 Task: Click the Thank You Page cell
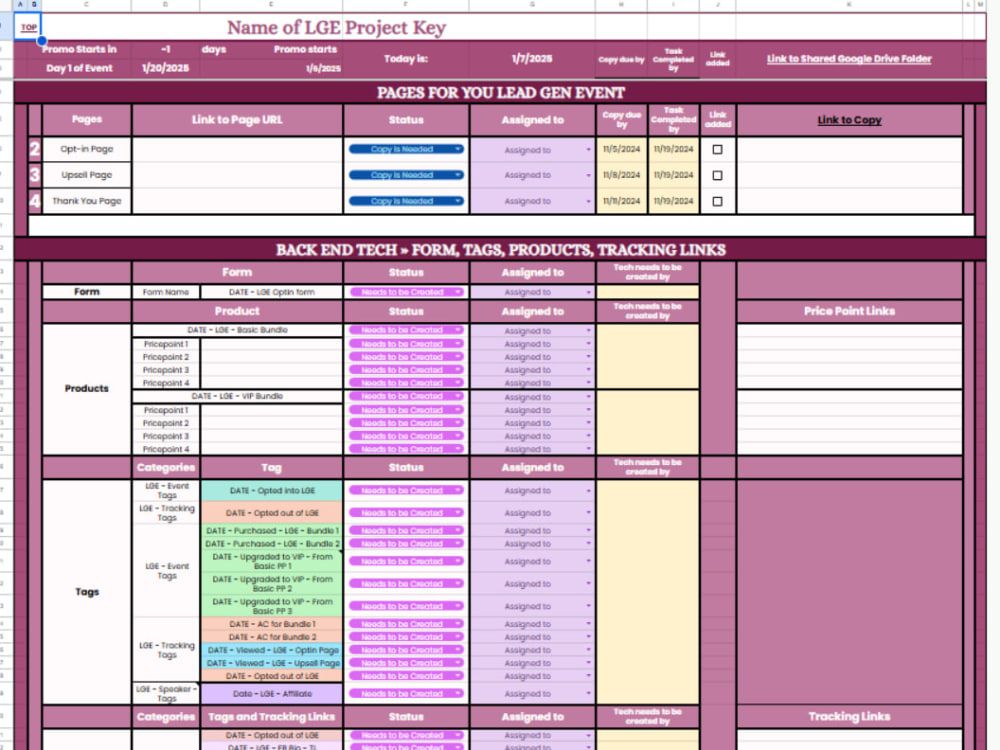[87, 202]
